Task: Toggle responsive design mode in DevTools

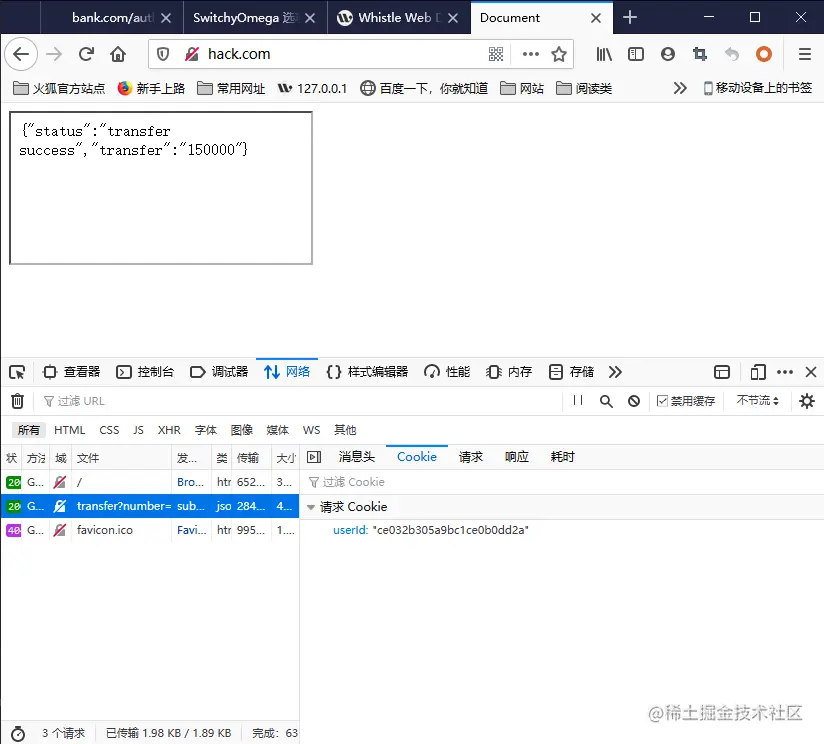Action: click(x=757, y=371)
